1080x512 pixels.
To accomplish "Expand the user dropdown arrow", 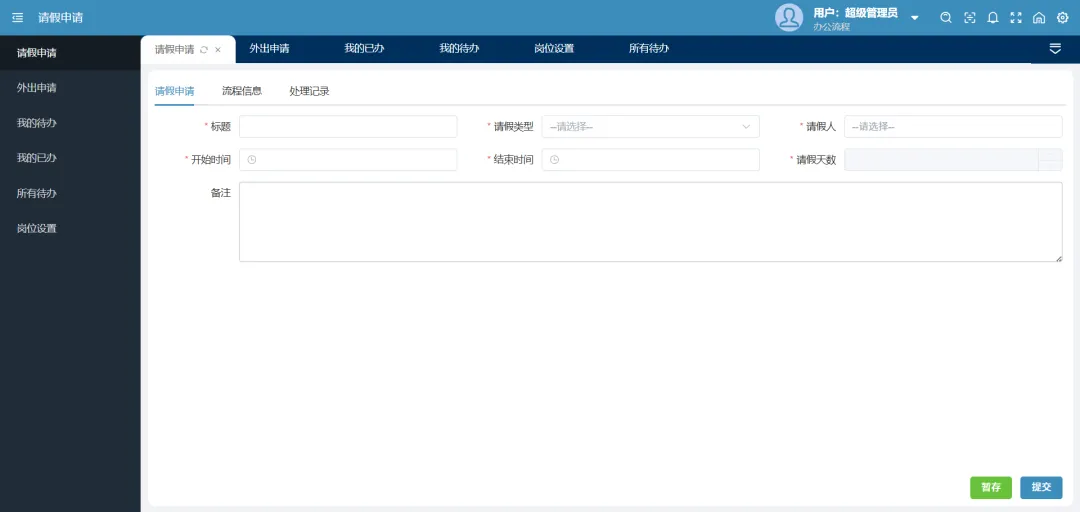I will pyautogui.click(x=915, y=18).
